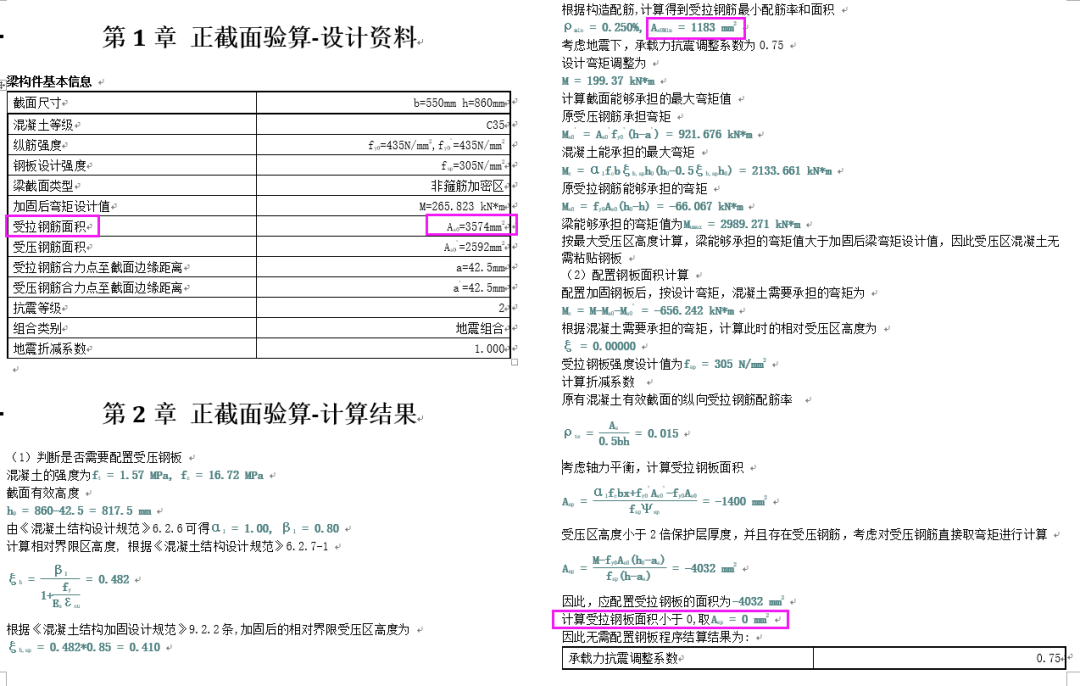Select the 3574mm² value cell
Image resolution: width=1080 pixels, height=686 pixels.
[x=383, y=226]
